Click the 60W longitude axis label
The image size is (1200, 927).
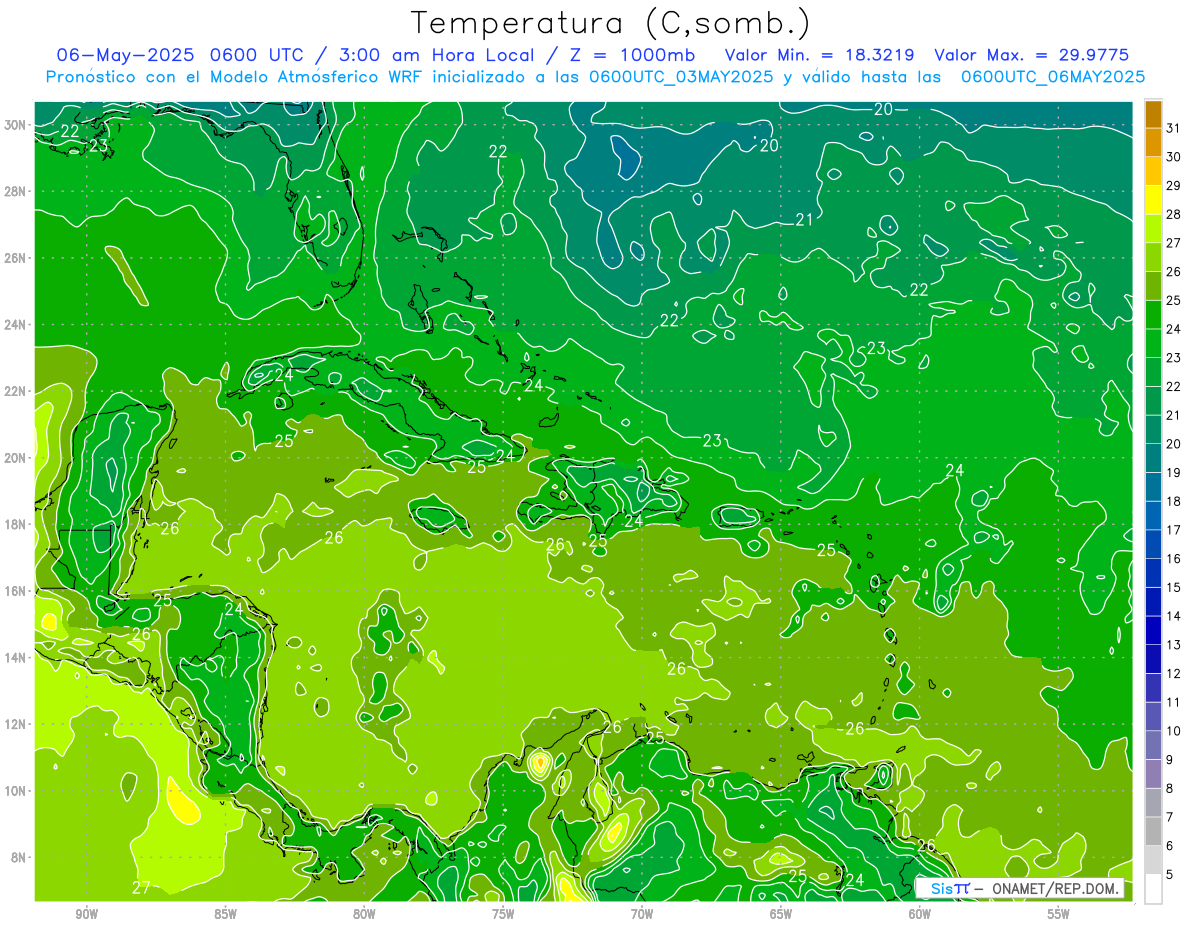[920, 914]
